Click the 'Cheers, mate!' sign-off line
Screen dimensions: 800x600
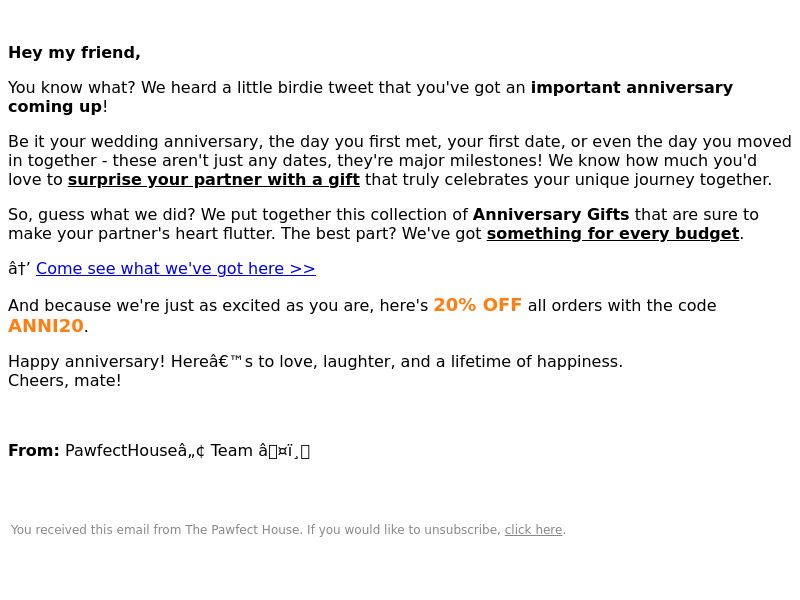point(65,381)
